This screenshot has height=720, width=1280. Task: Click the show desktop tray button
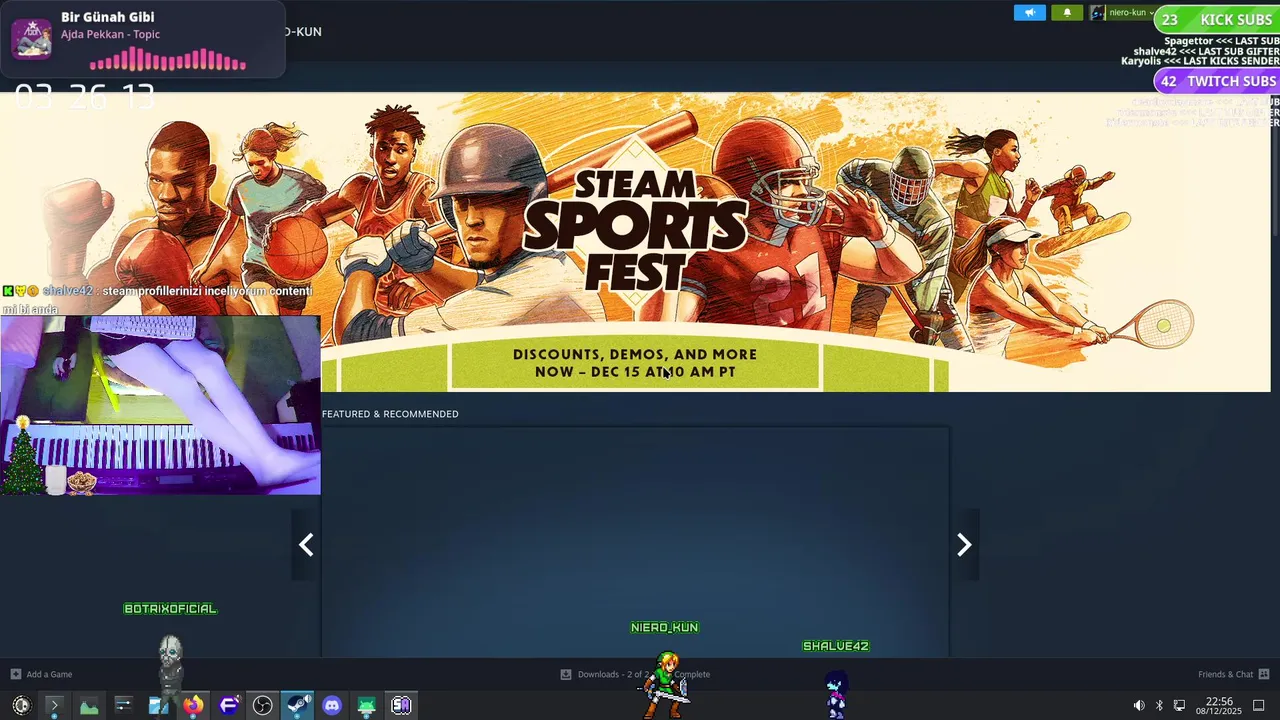click(x=1259, y=705)
